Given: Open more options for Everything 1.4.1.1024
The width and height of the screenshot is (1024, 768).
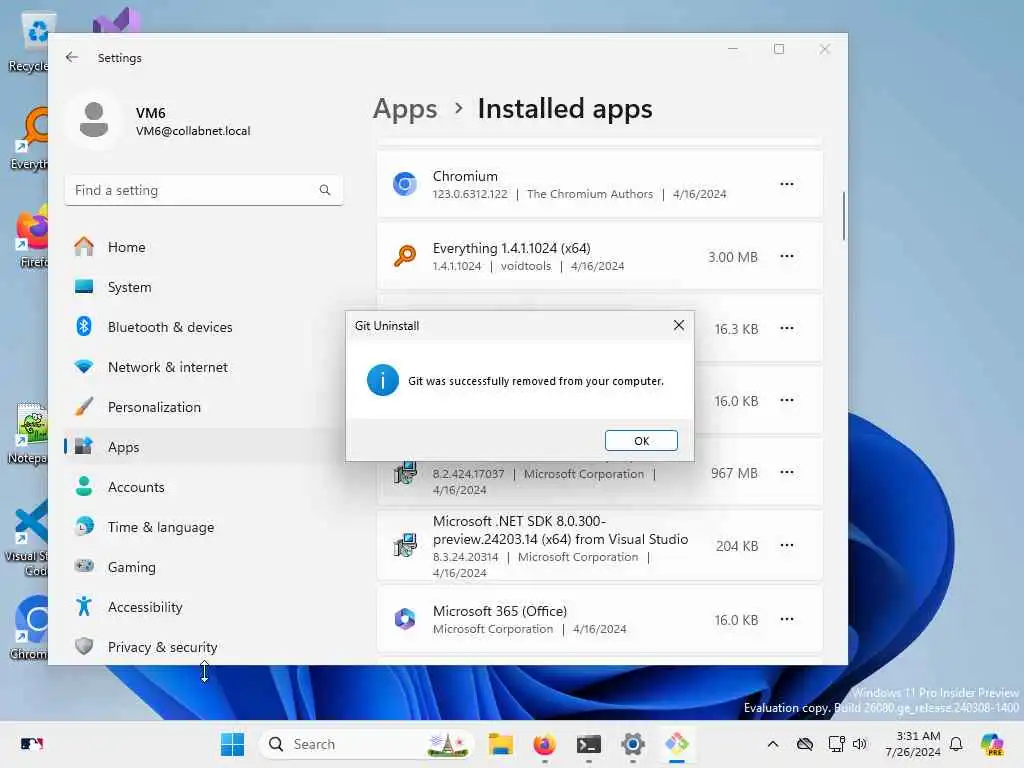Looking at the screenshot, I should 787,256.
